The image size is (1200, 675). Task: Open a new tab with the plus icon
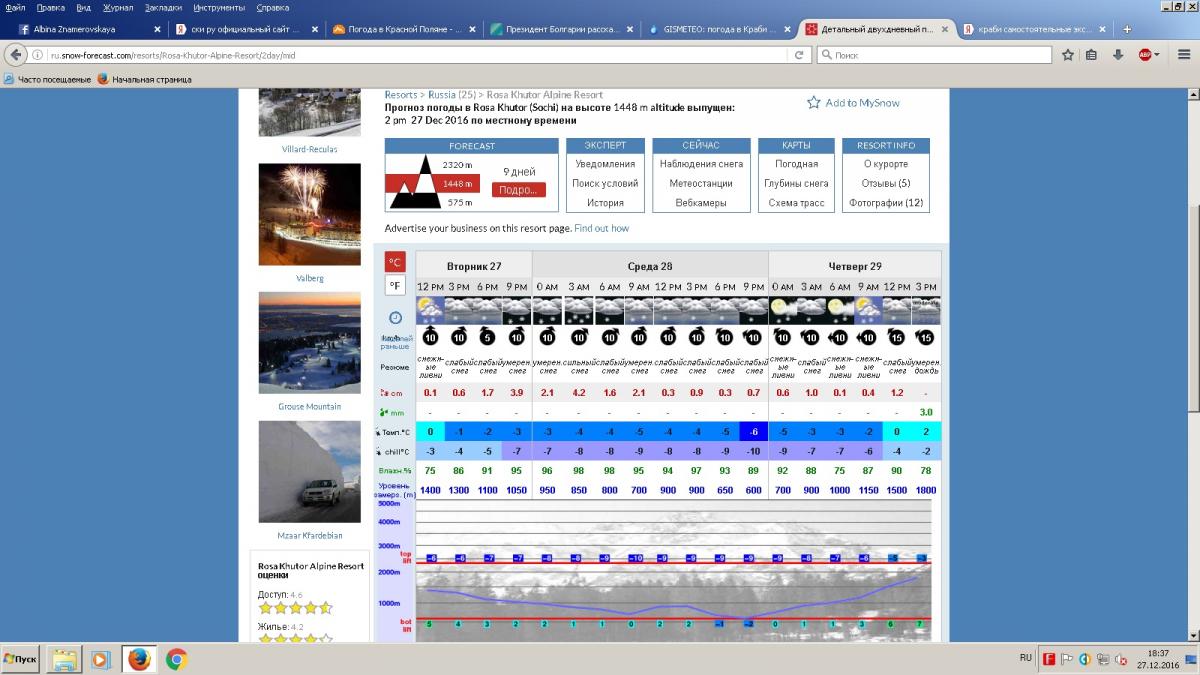coord(1128,29)
